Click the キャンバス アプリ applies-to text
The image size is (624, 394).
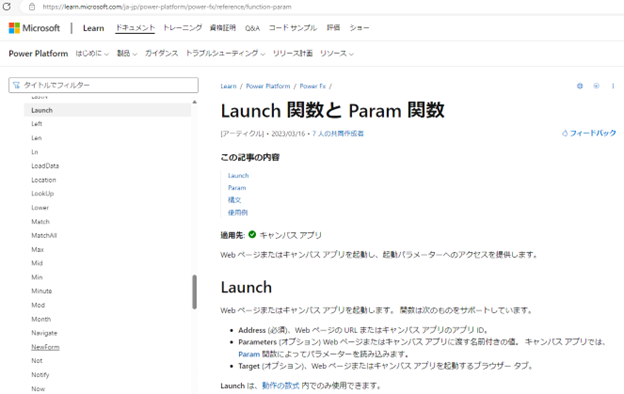point(291,235)
